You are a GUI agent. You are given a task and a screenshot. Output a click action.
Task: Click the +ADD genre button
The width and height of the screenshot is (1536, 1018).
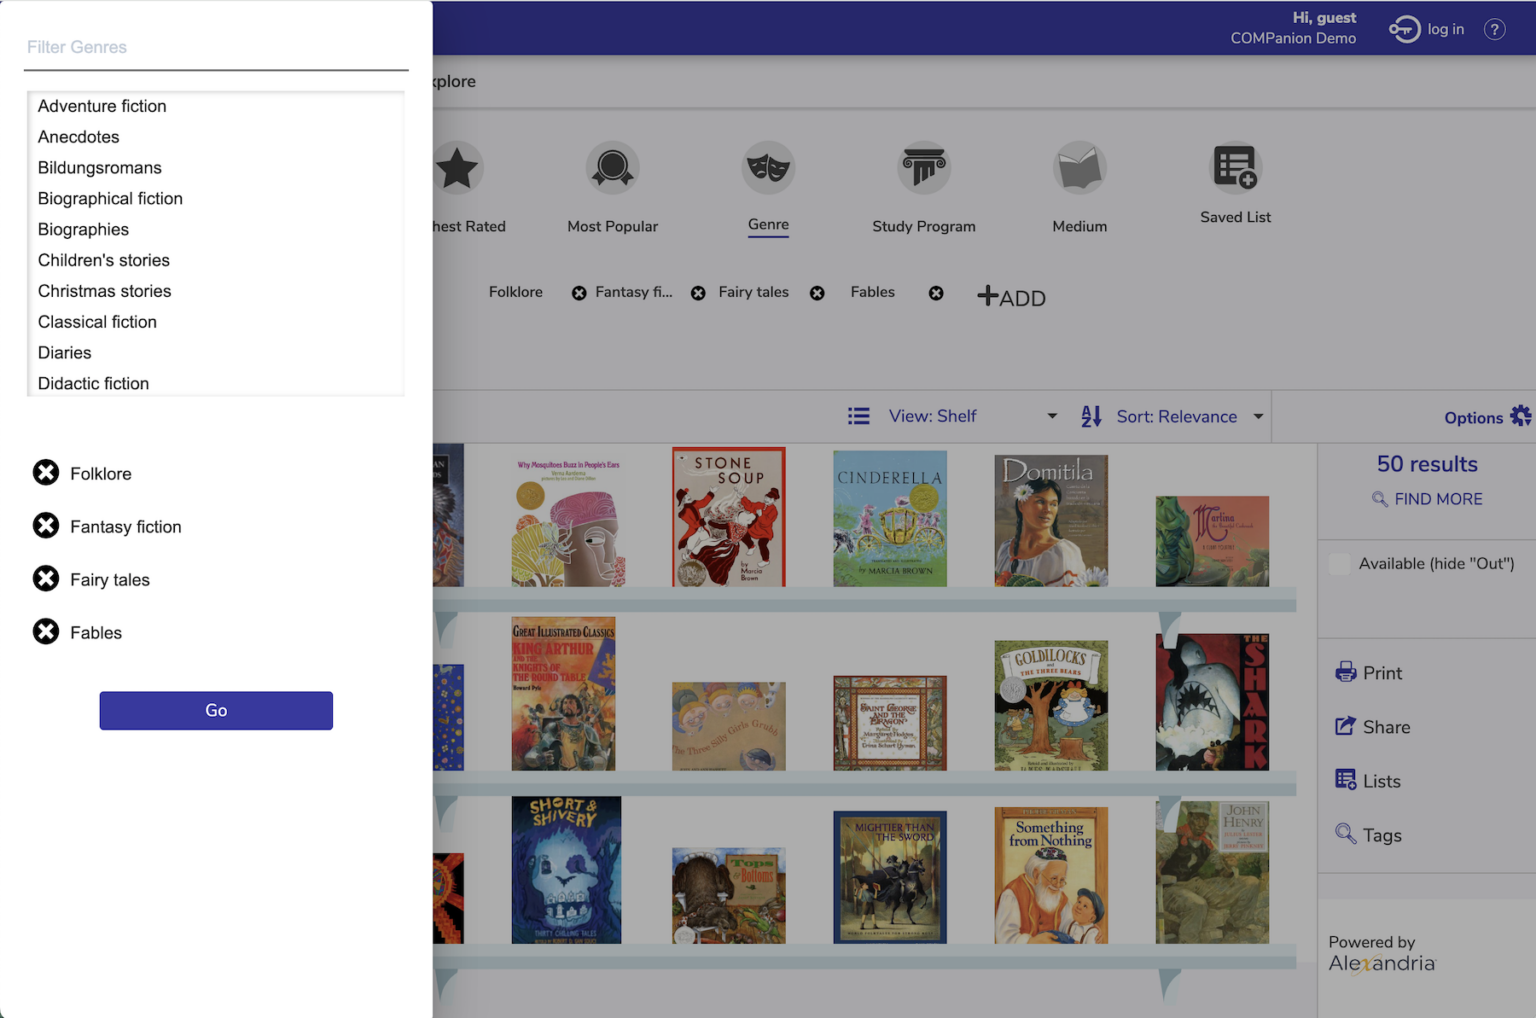[x=1011, y=297]
